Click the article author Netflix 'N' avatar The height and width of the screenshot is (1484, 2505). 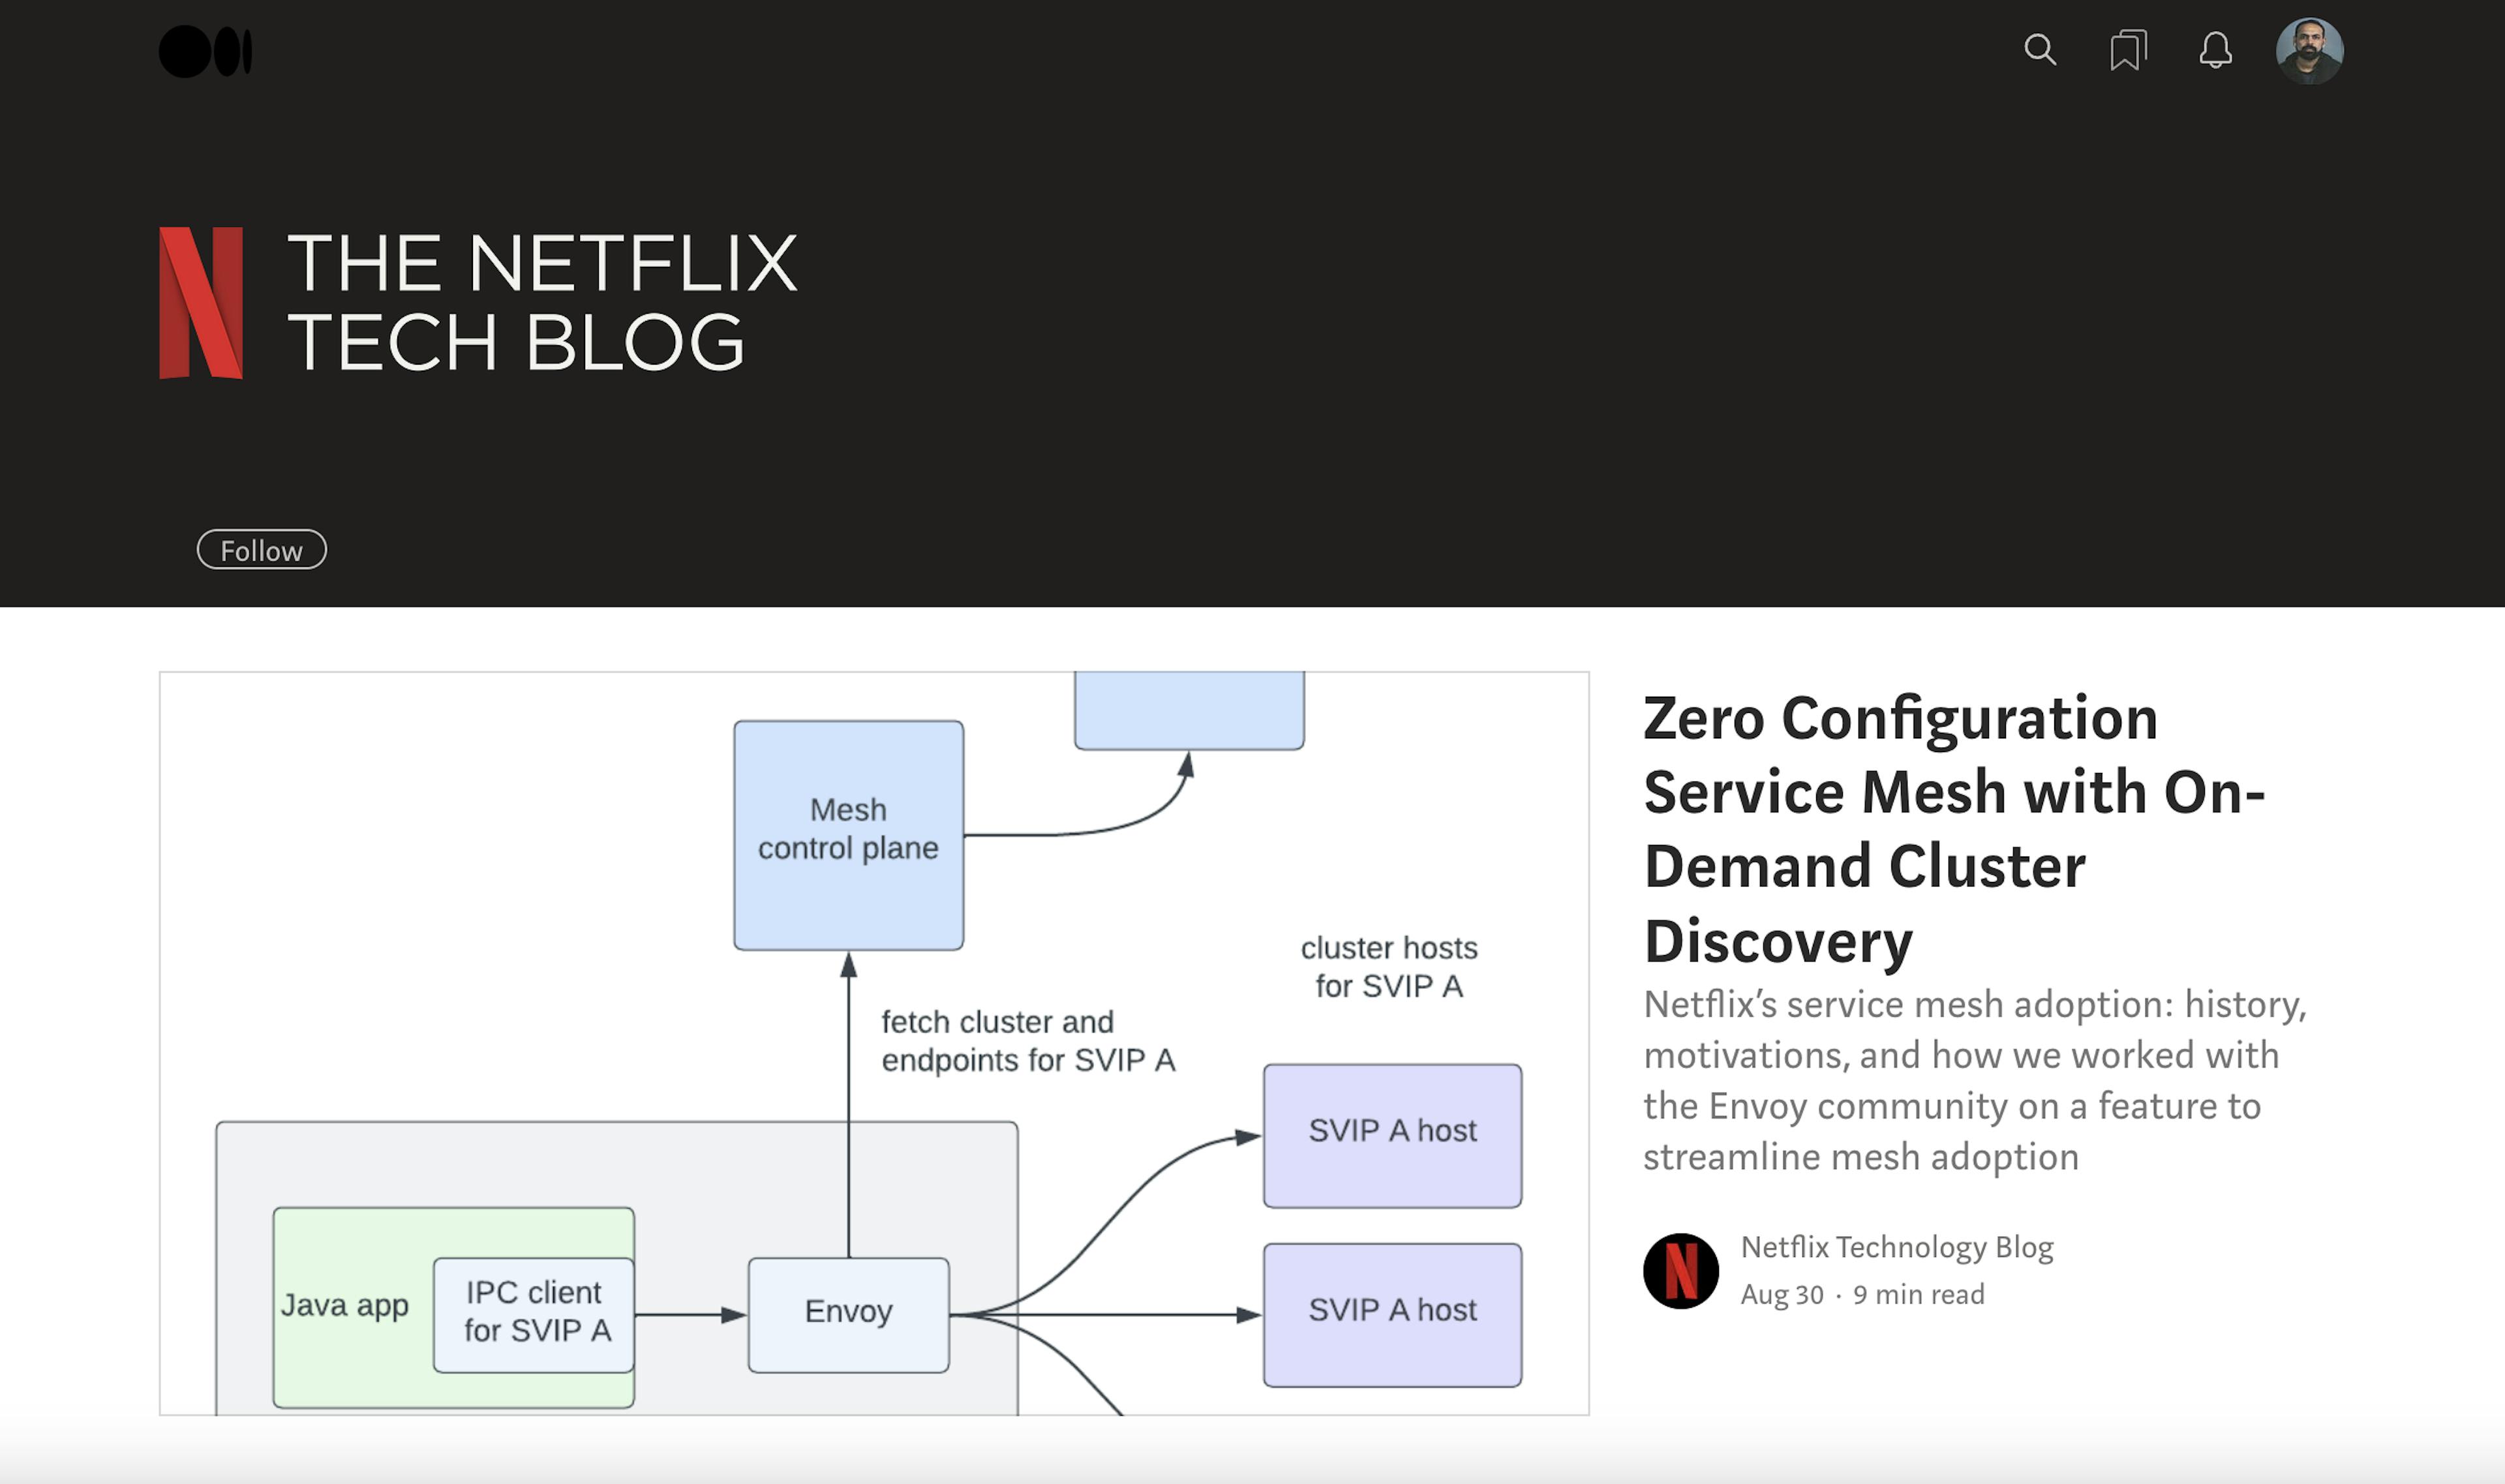click(1680, 1269)
